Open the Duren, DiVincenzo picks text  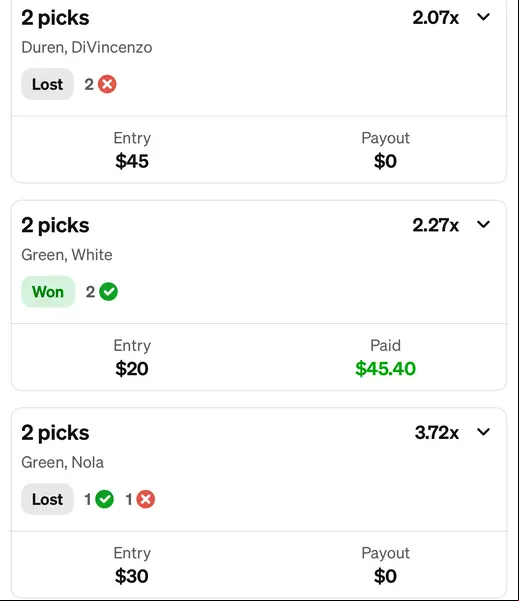[x=87, y=48]
